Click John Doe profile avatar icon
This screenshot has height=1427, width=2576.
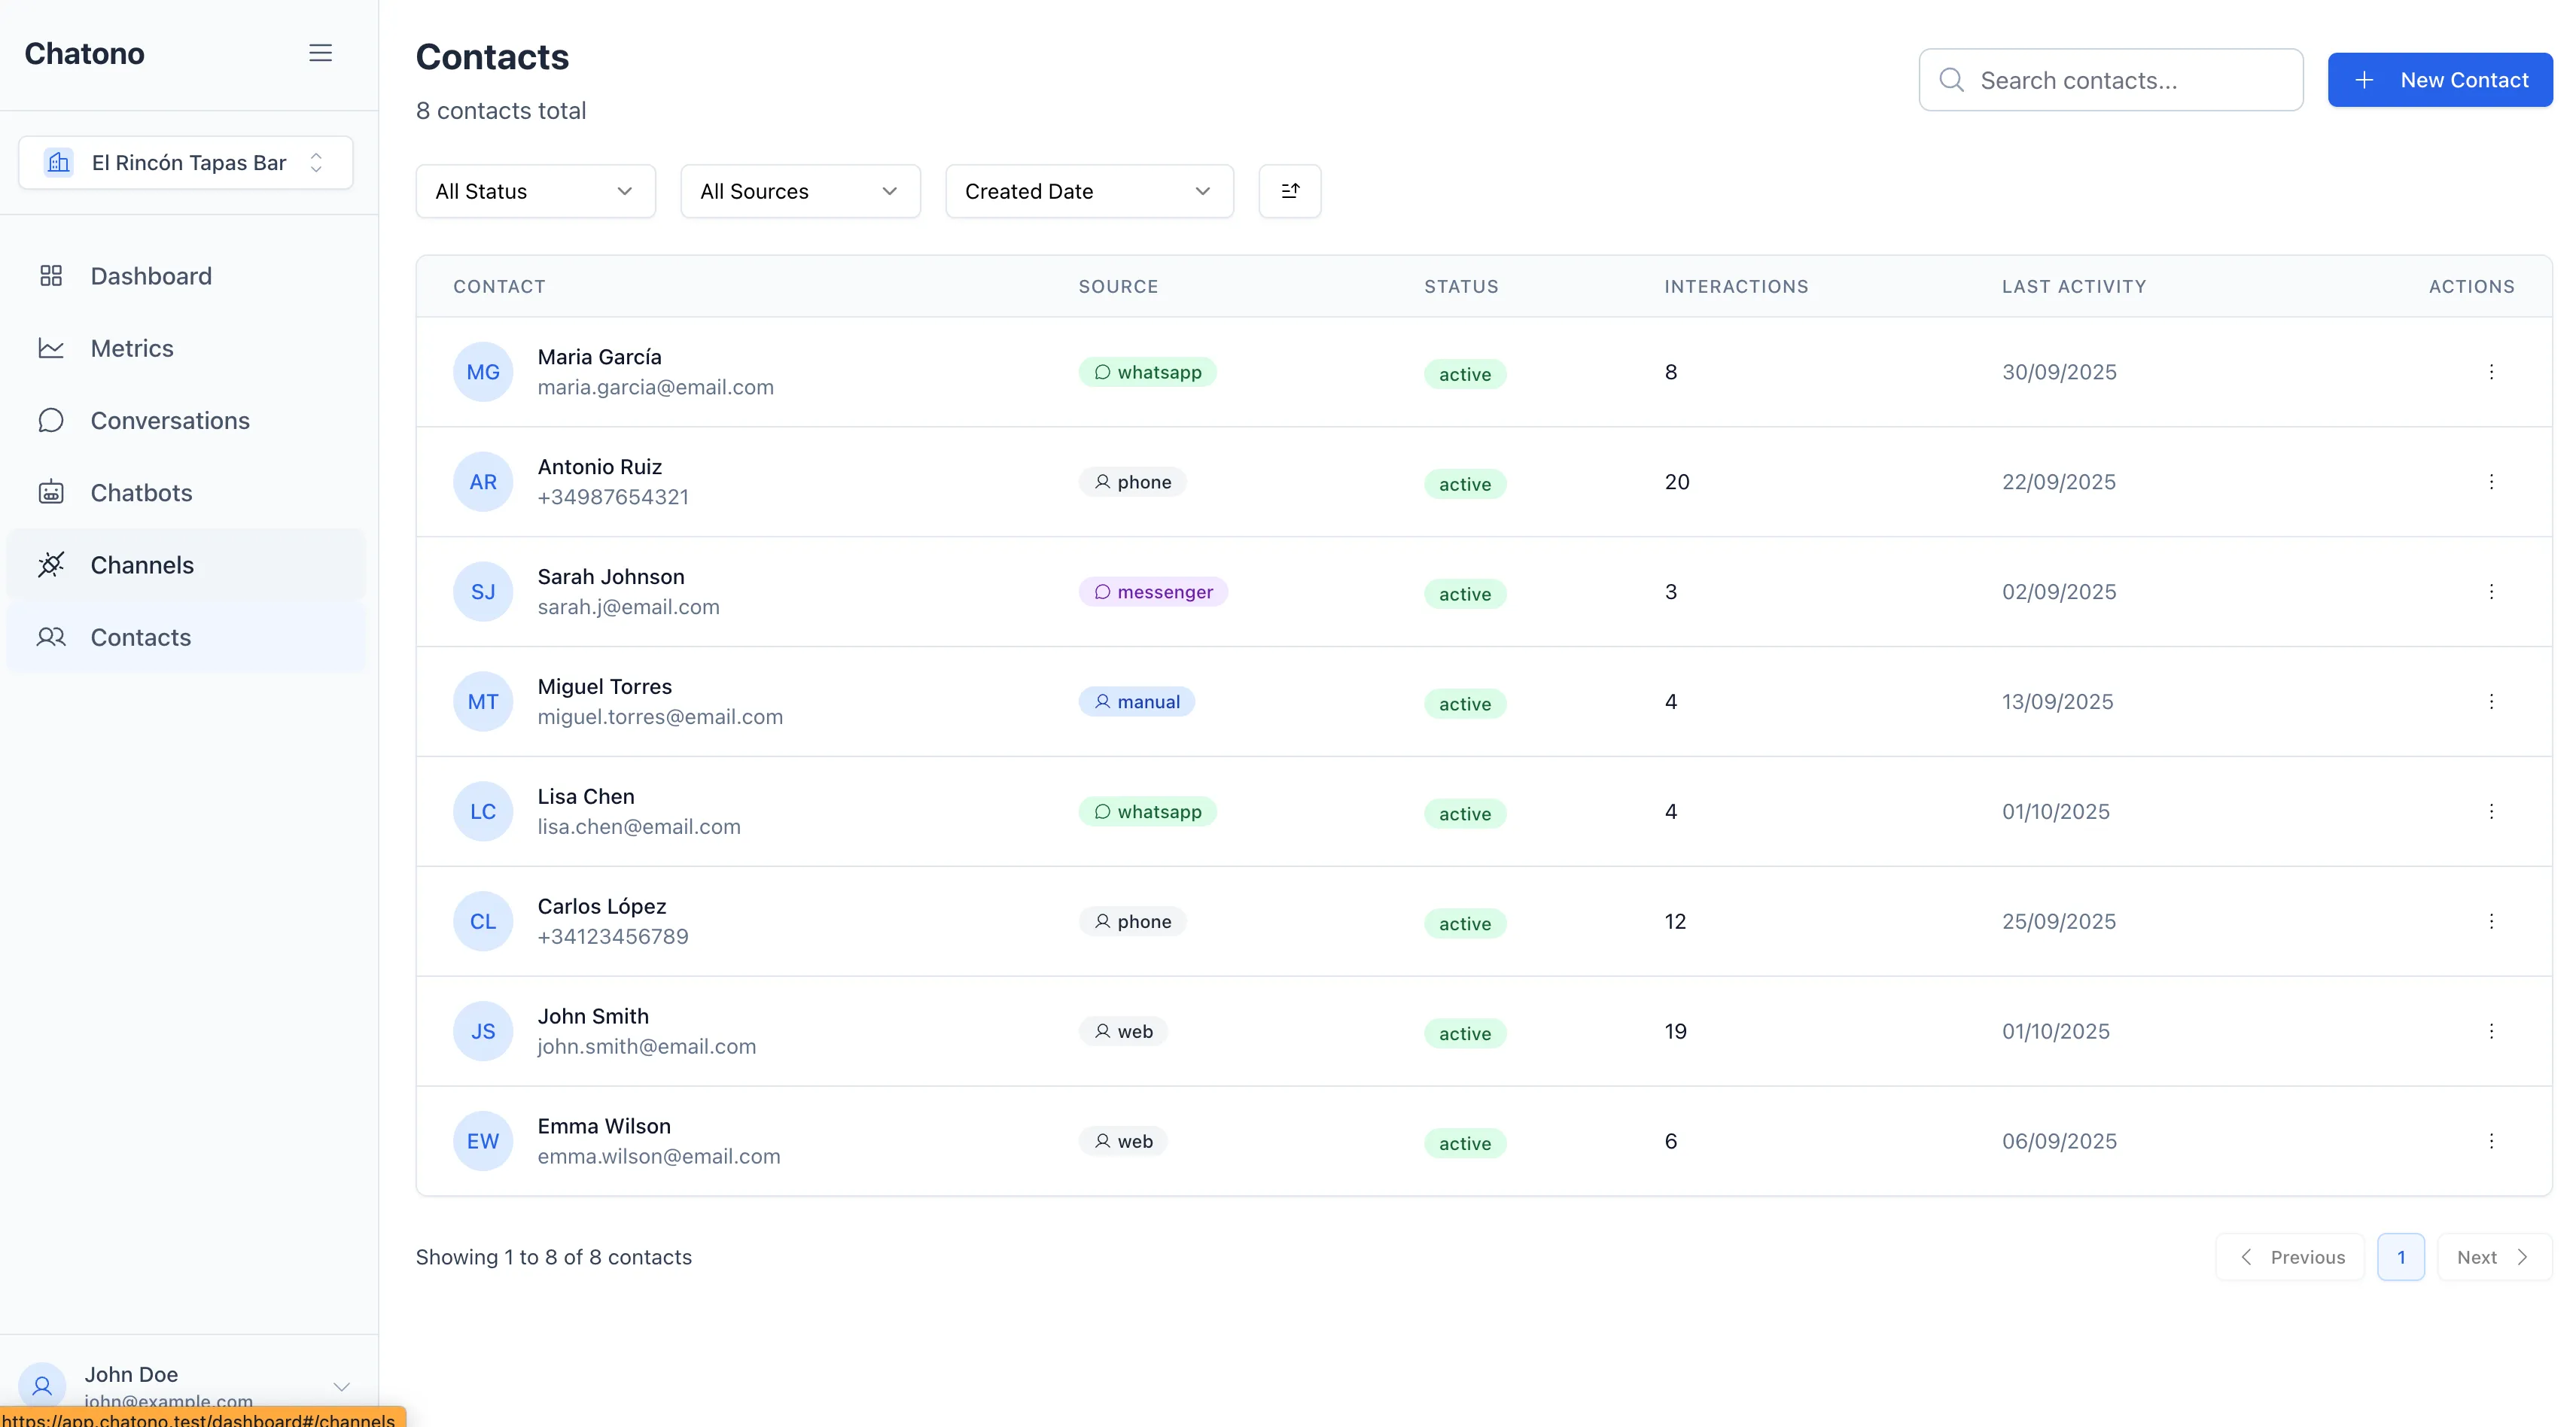[x=42, y=1385]
